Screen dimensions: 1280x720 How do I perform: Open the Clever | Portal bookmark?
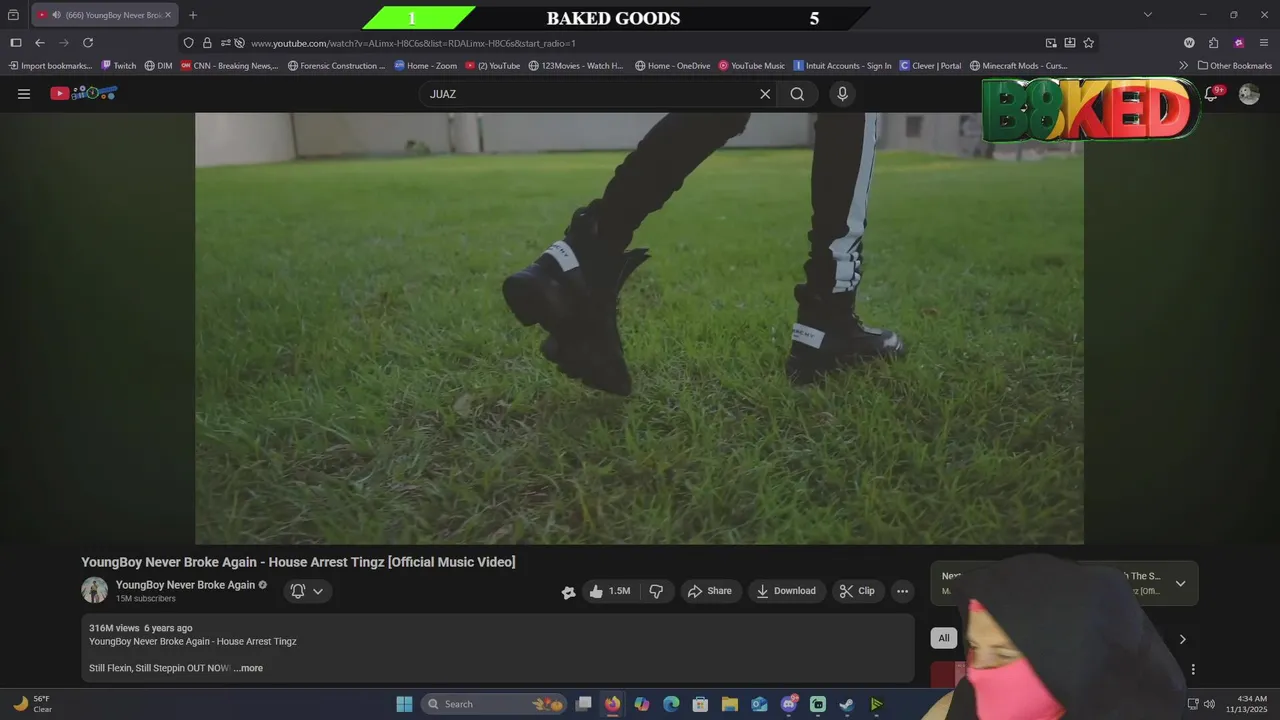[930, 66]
